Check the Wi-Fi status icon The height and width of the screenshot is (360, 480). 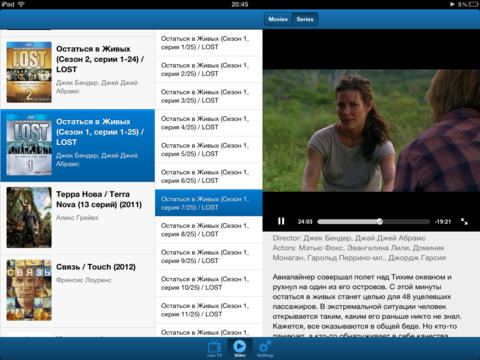pyautogui.click(x=21, y=4)
